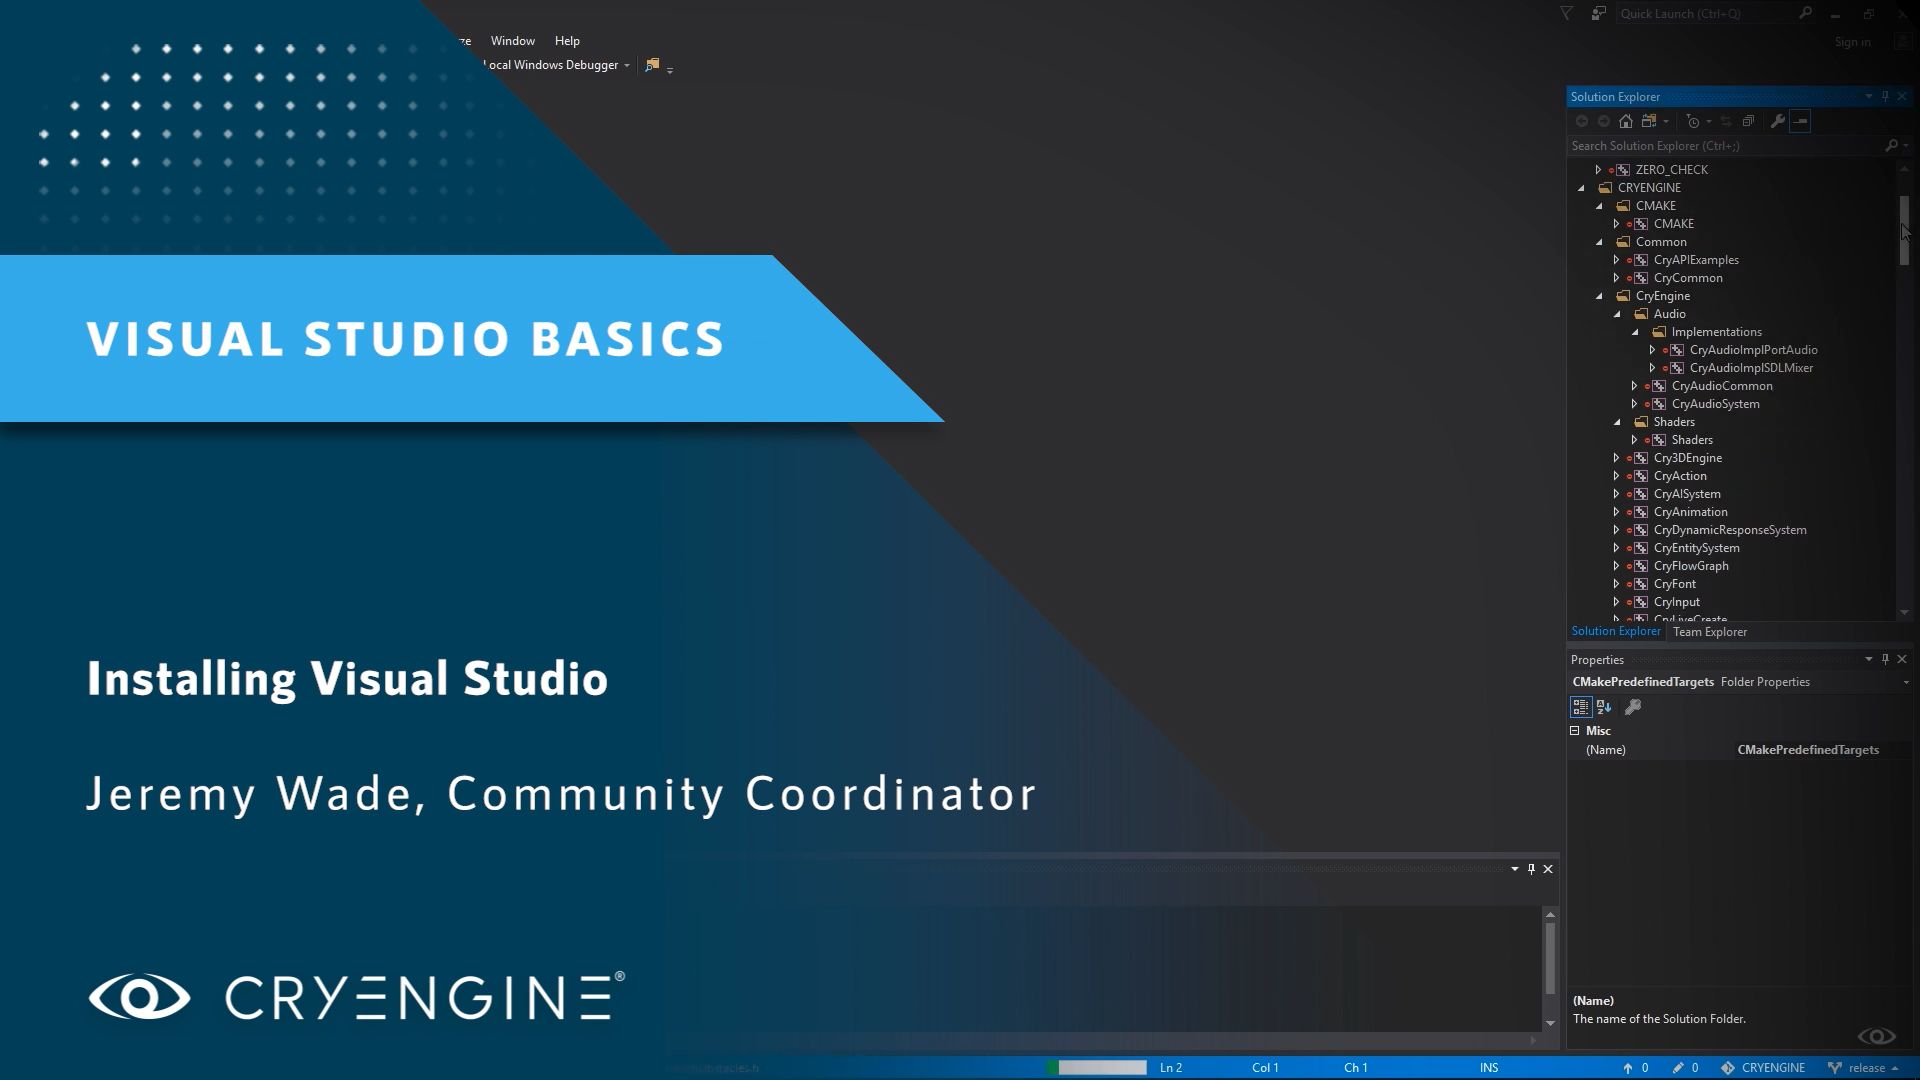Unpin the Properties panel
The image size is (1920, 1080).
[x=1885, y=659]
